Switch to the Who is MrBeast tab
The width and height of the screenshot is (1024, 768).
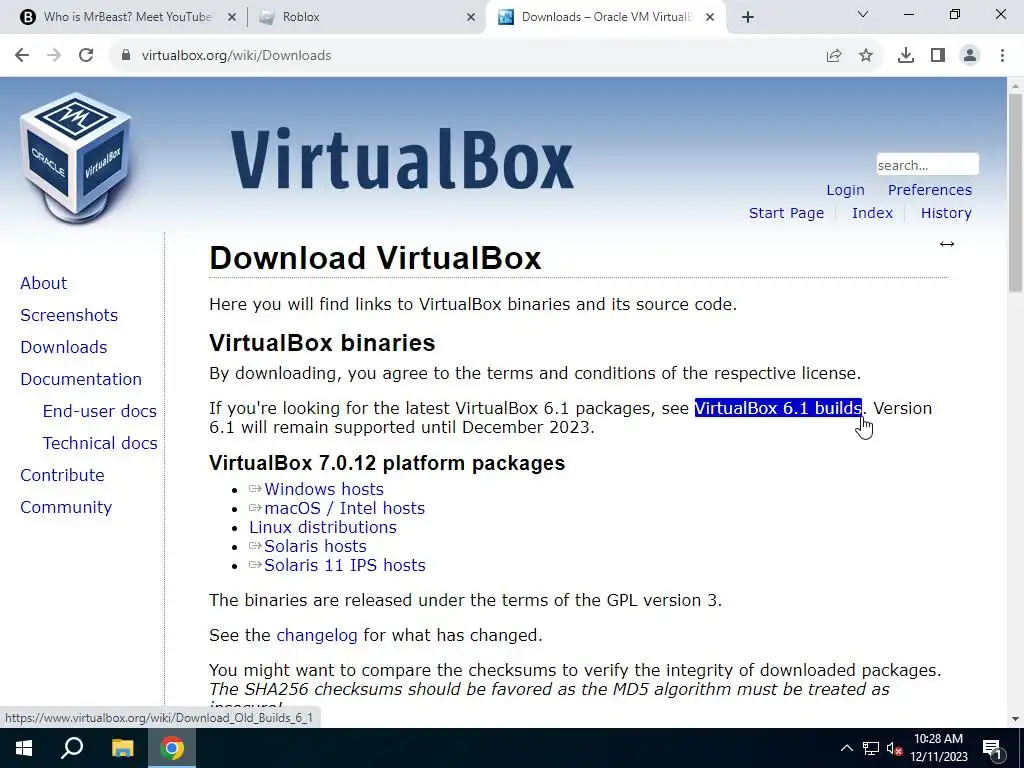click(127, 17)
